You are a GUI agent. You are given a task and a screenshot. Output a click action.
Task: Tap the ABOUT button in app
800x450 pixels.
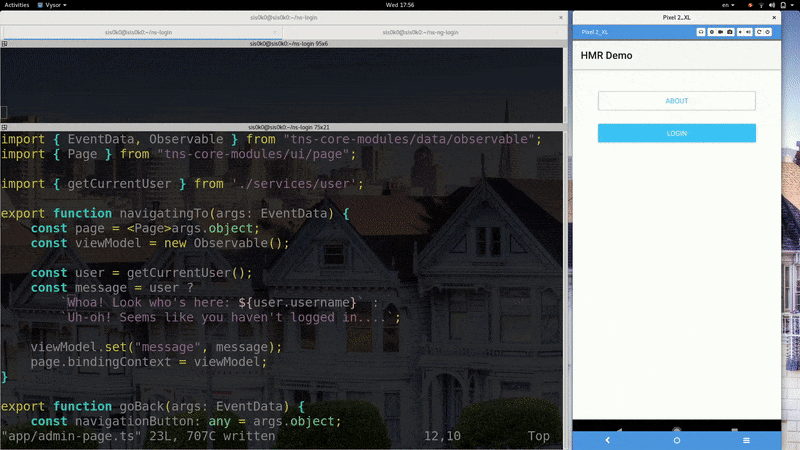(x=676, y=101)
